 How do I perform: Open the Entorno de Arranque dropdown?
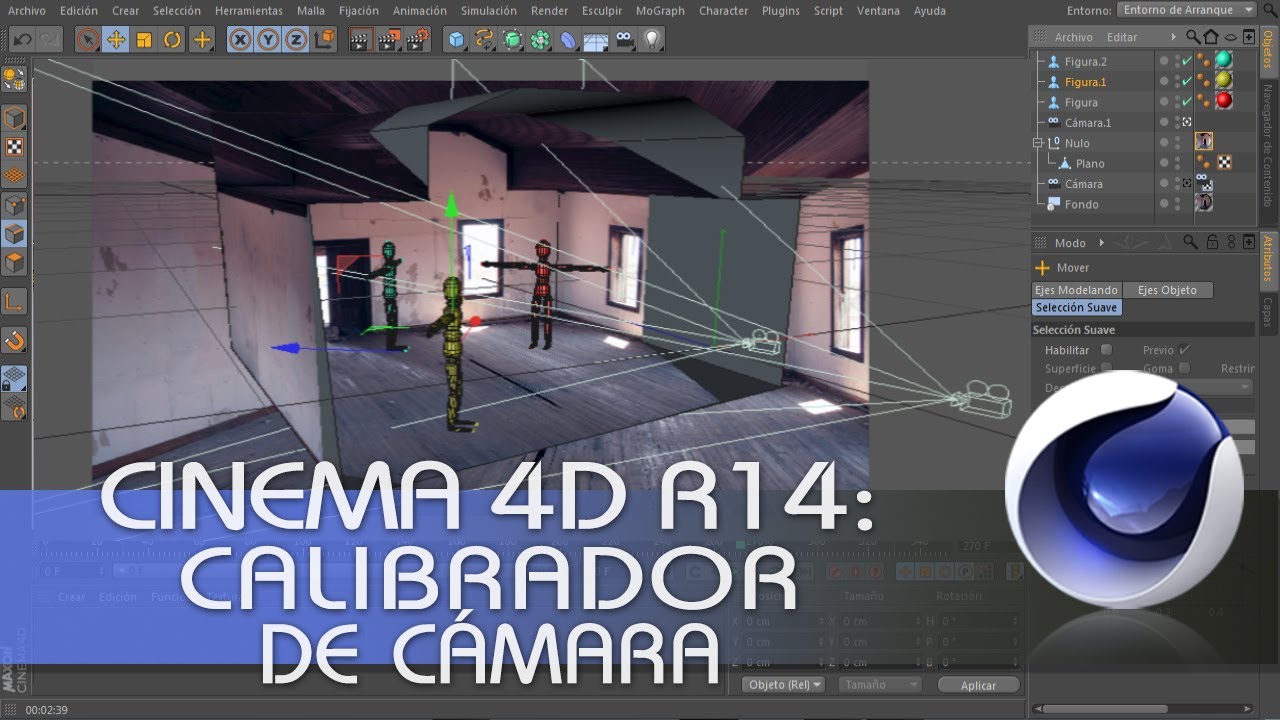coord(1187,10)
